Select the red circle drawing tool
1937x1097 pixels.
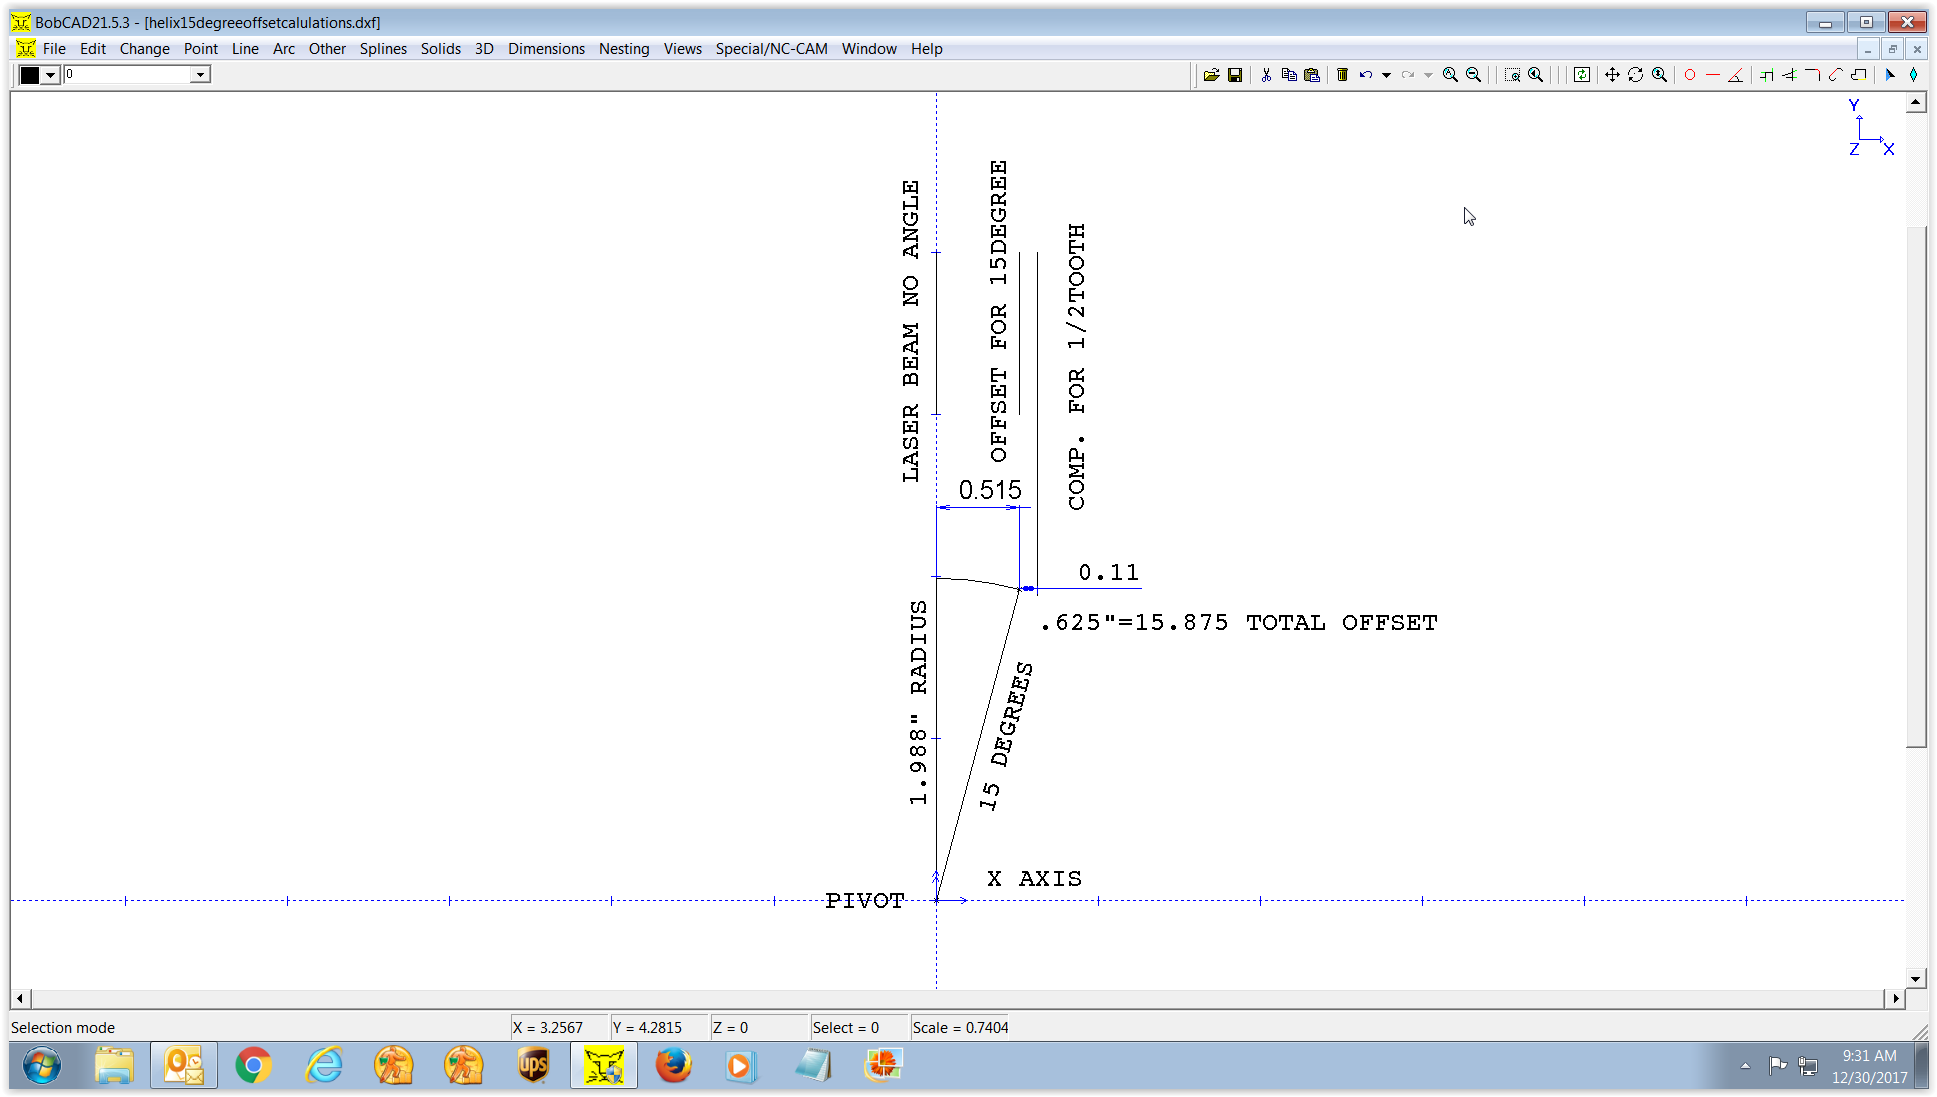(1690, 75)
